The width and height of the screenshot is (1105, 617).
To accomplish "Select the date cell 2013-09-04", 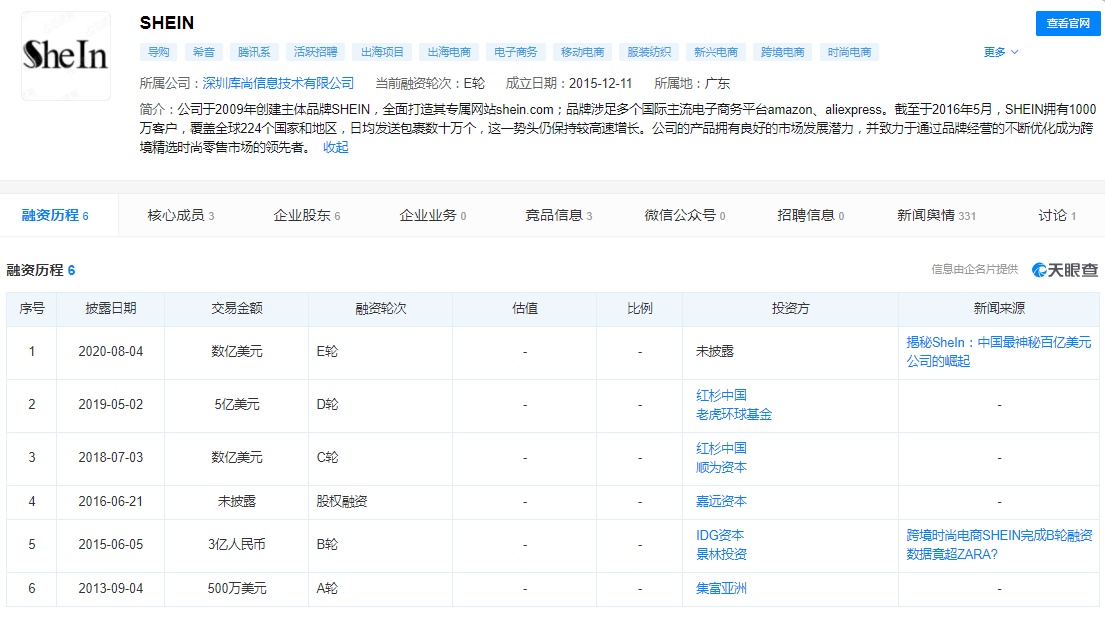I will pyautogui.click(x=111, y=588).
